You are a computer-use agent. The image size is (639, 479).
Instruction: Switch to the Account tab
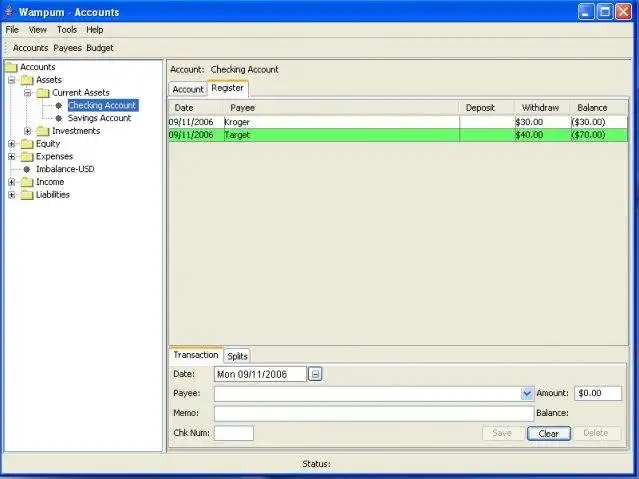[188, 89]
